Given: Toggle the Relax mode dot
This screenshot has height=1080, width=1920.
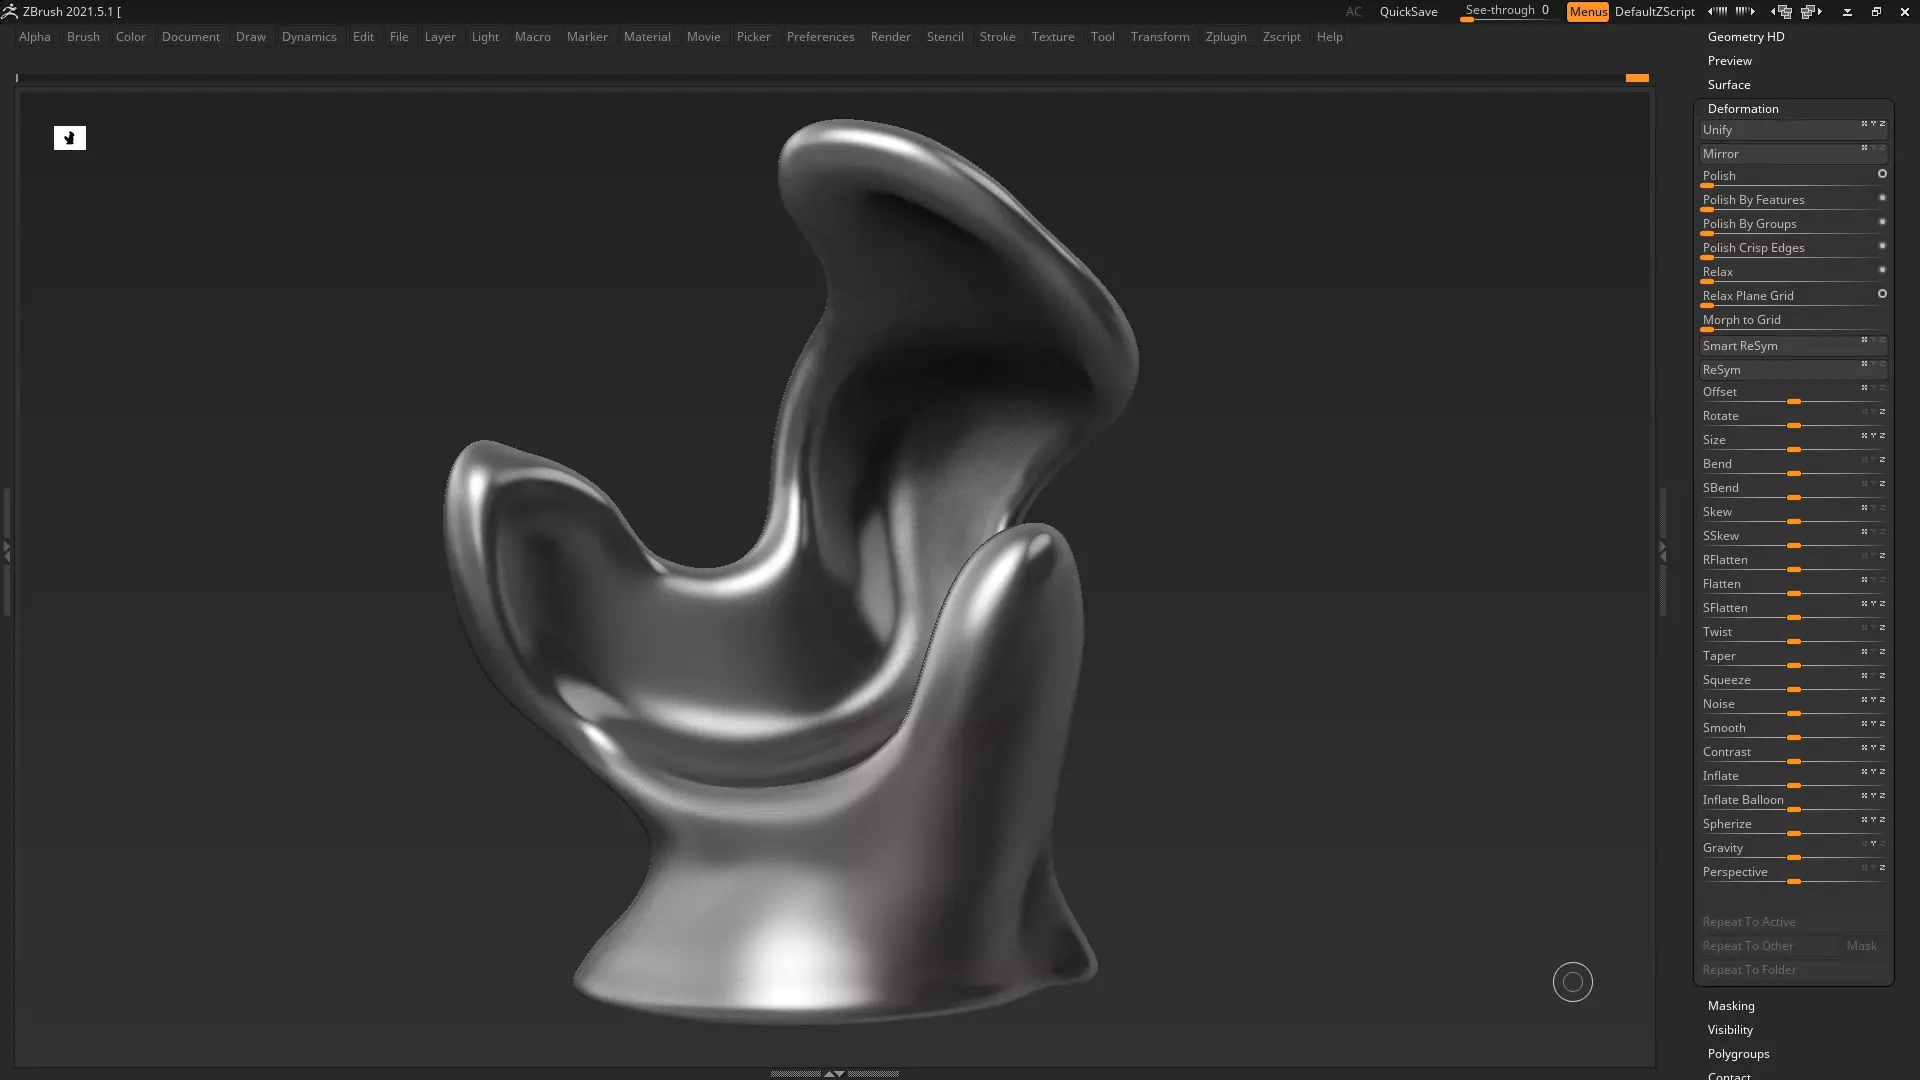Looking at the screenshot, I should (1882, 270).
